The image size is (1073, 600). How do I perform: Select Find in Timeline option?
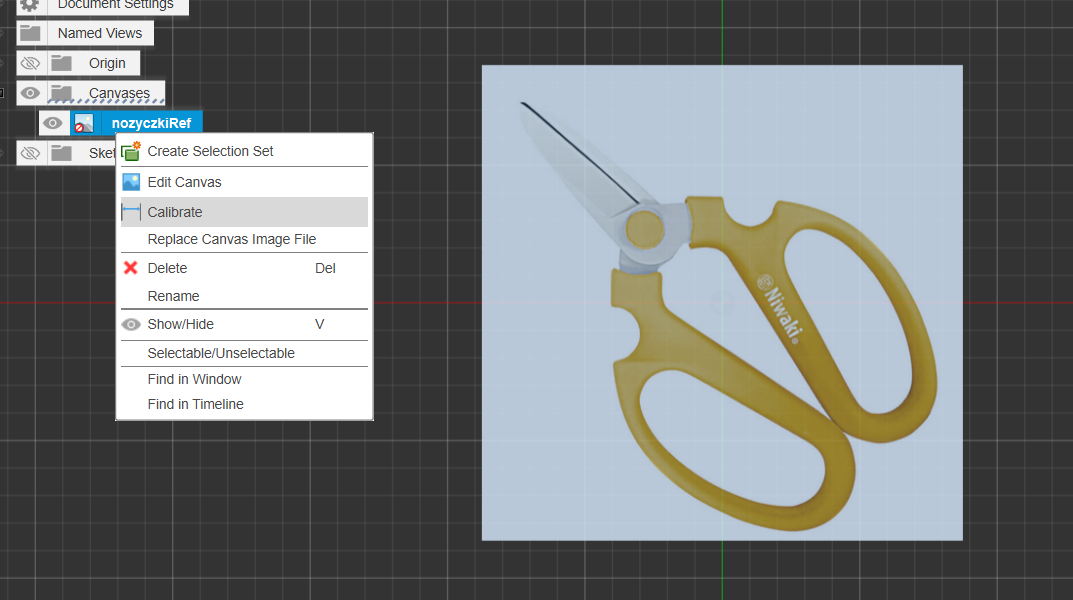click(x=195, y=404)
